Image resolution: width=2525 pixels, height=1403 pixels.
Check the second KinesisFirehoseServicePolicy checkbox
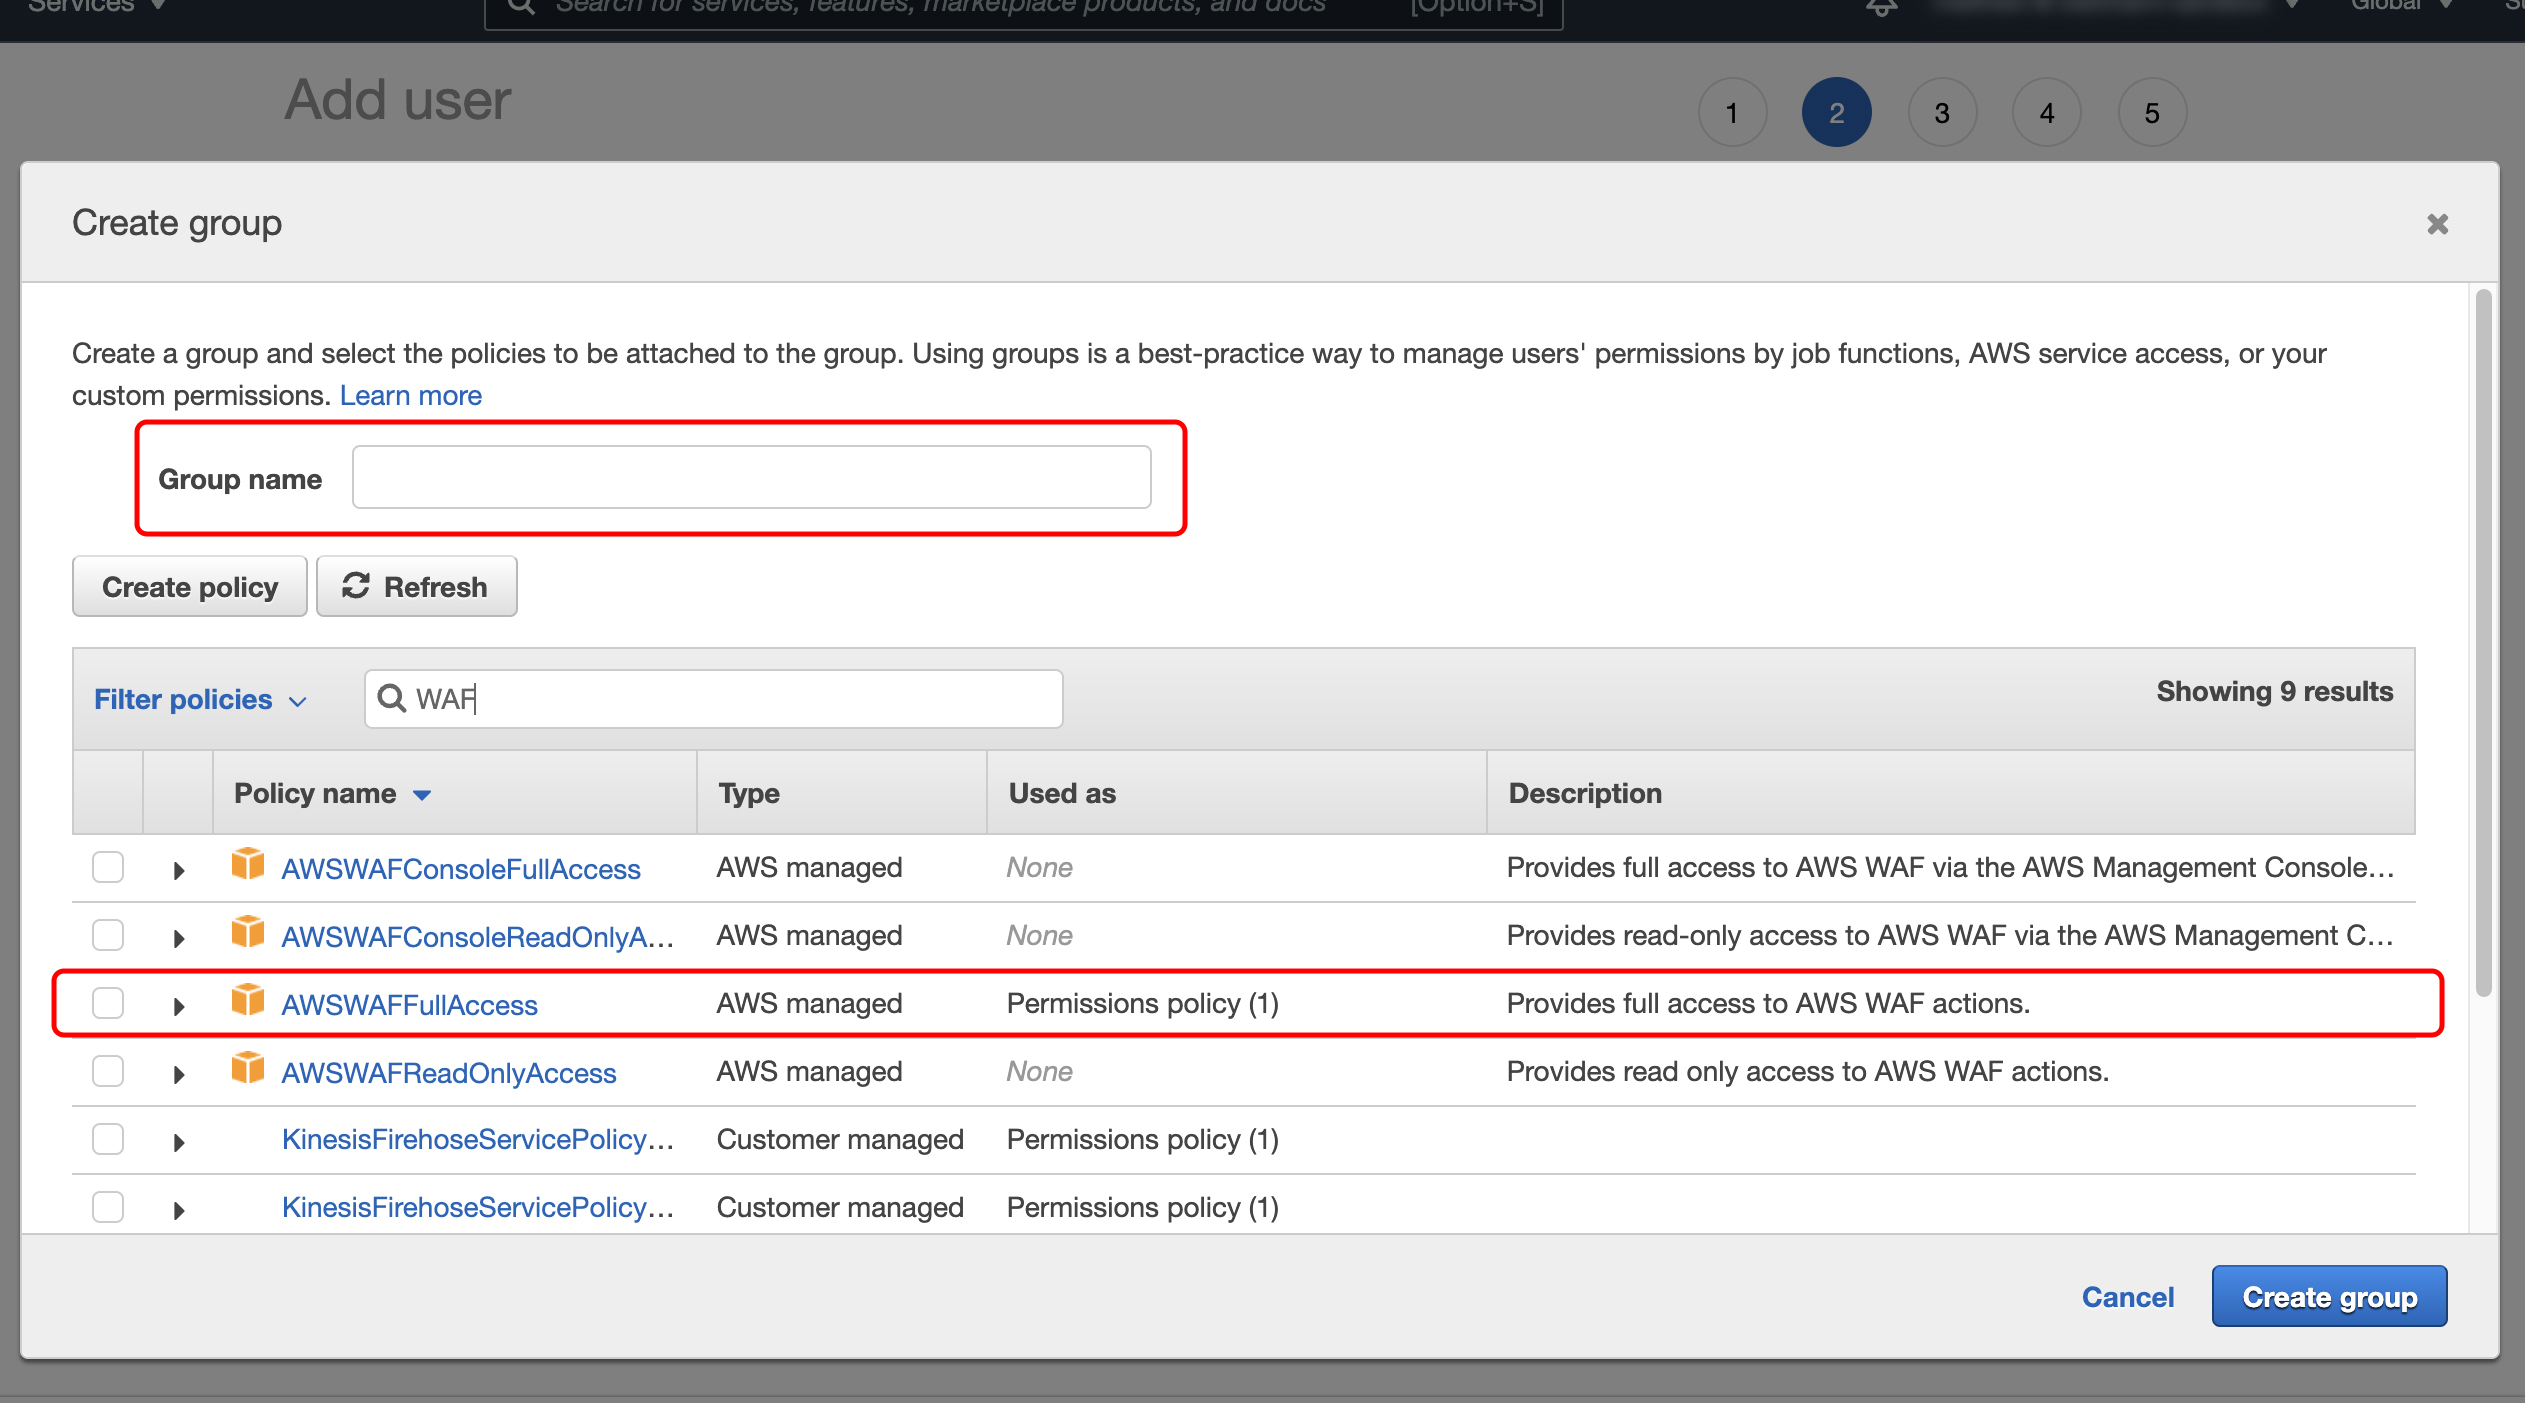pos(108,1207)
